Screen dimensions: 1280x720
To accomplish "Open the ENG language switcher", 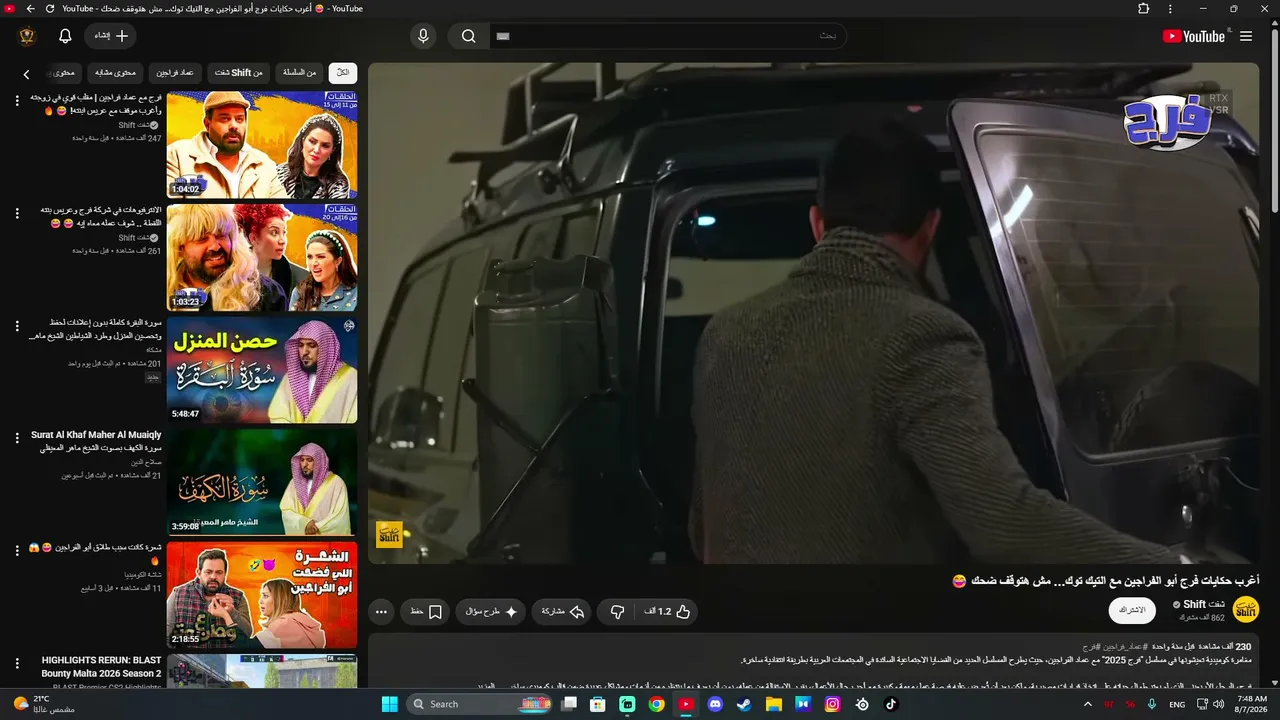I will tap(1177, 704).
